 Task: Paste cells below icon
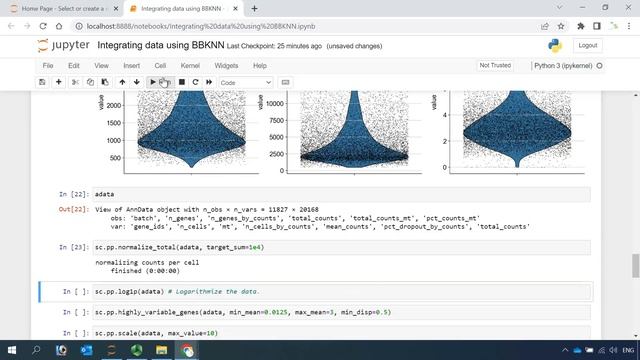coord(105,82)
